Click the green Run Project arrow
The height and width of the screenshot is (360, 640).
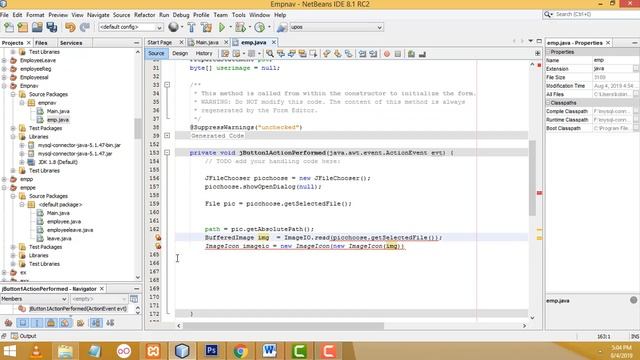pyautogui.click(x=222, y=27)
